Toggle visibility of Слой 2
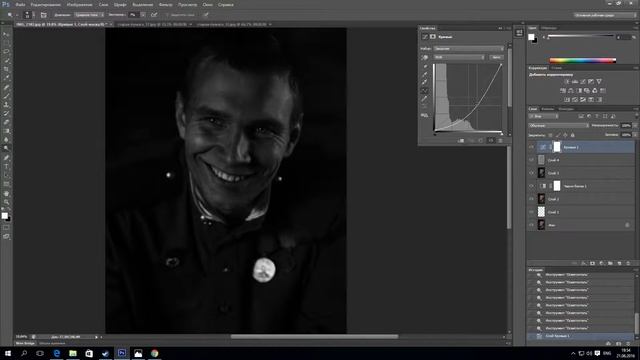The image size is (640, 360). tap(531, 199)
